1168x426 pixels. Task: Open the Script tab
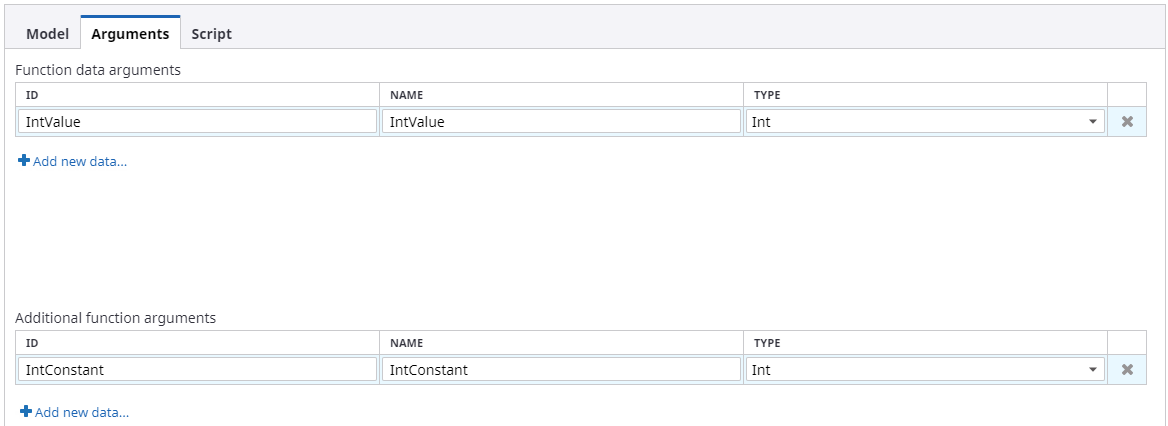pos(211,34)
